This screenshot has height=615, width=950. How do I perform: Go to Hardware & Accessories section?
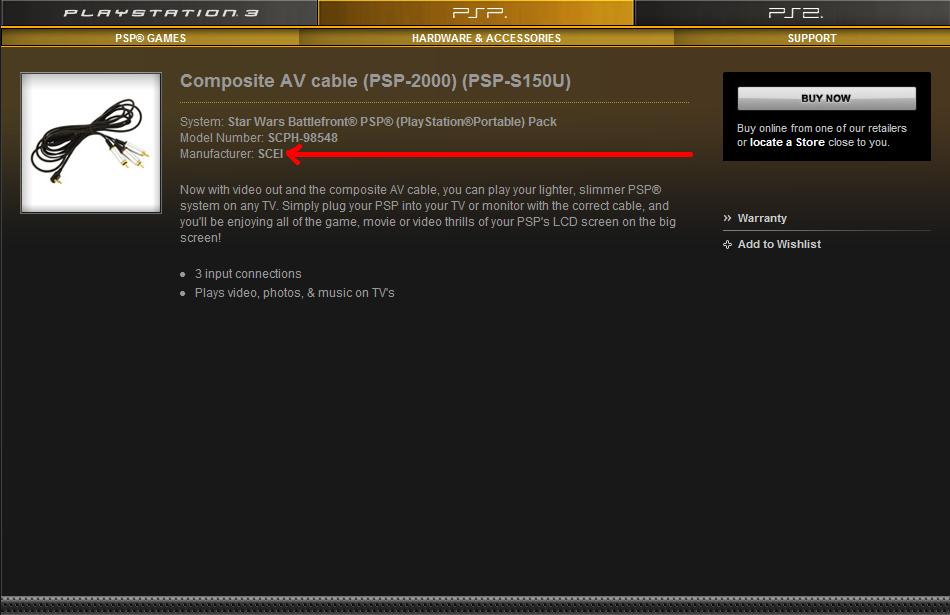coord(486,38)
